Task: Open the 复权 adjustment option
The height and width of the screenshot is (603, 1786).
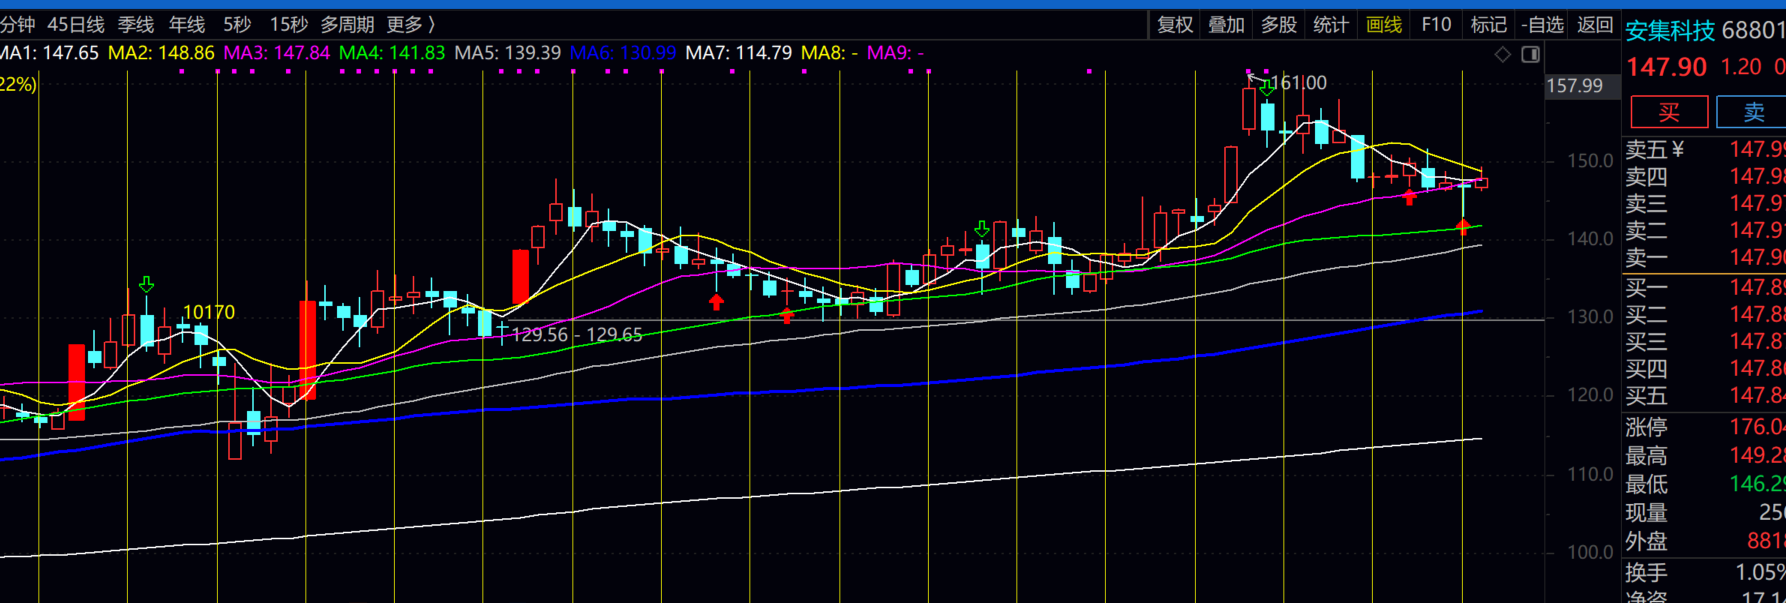Action: 1175,24
